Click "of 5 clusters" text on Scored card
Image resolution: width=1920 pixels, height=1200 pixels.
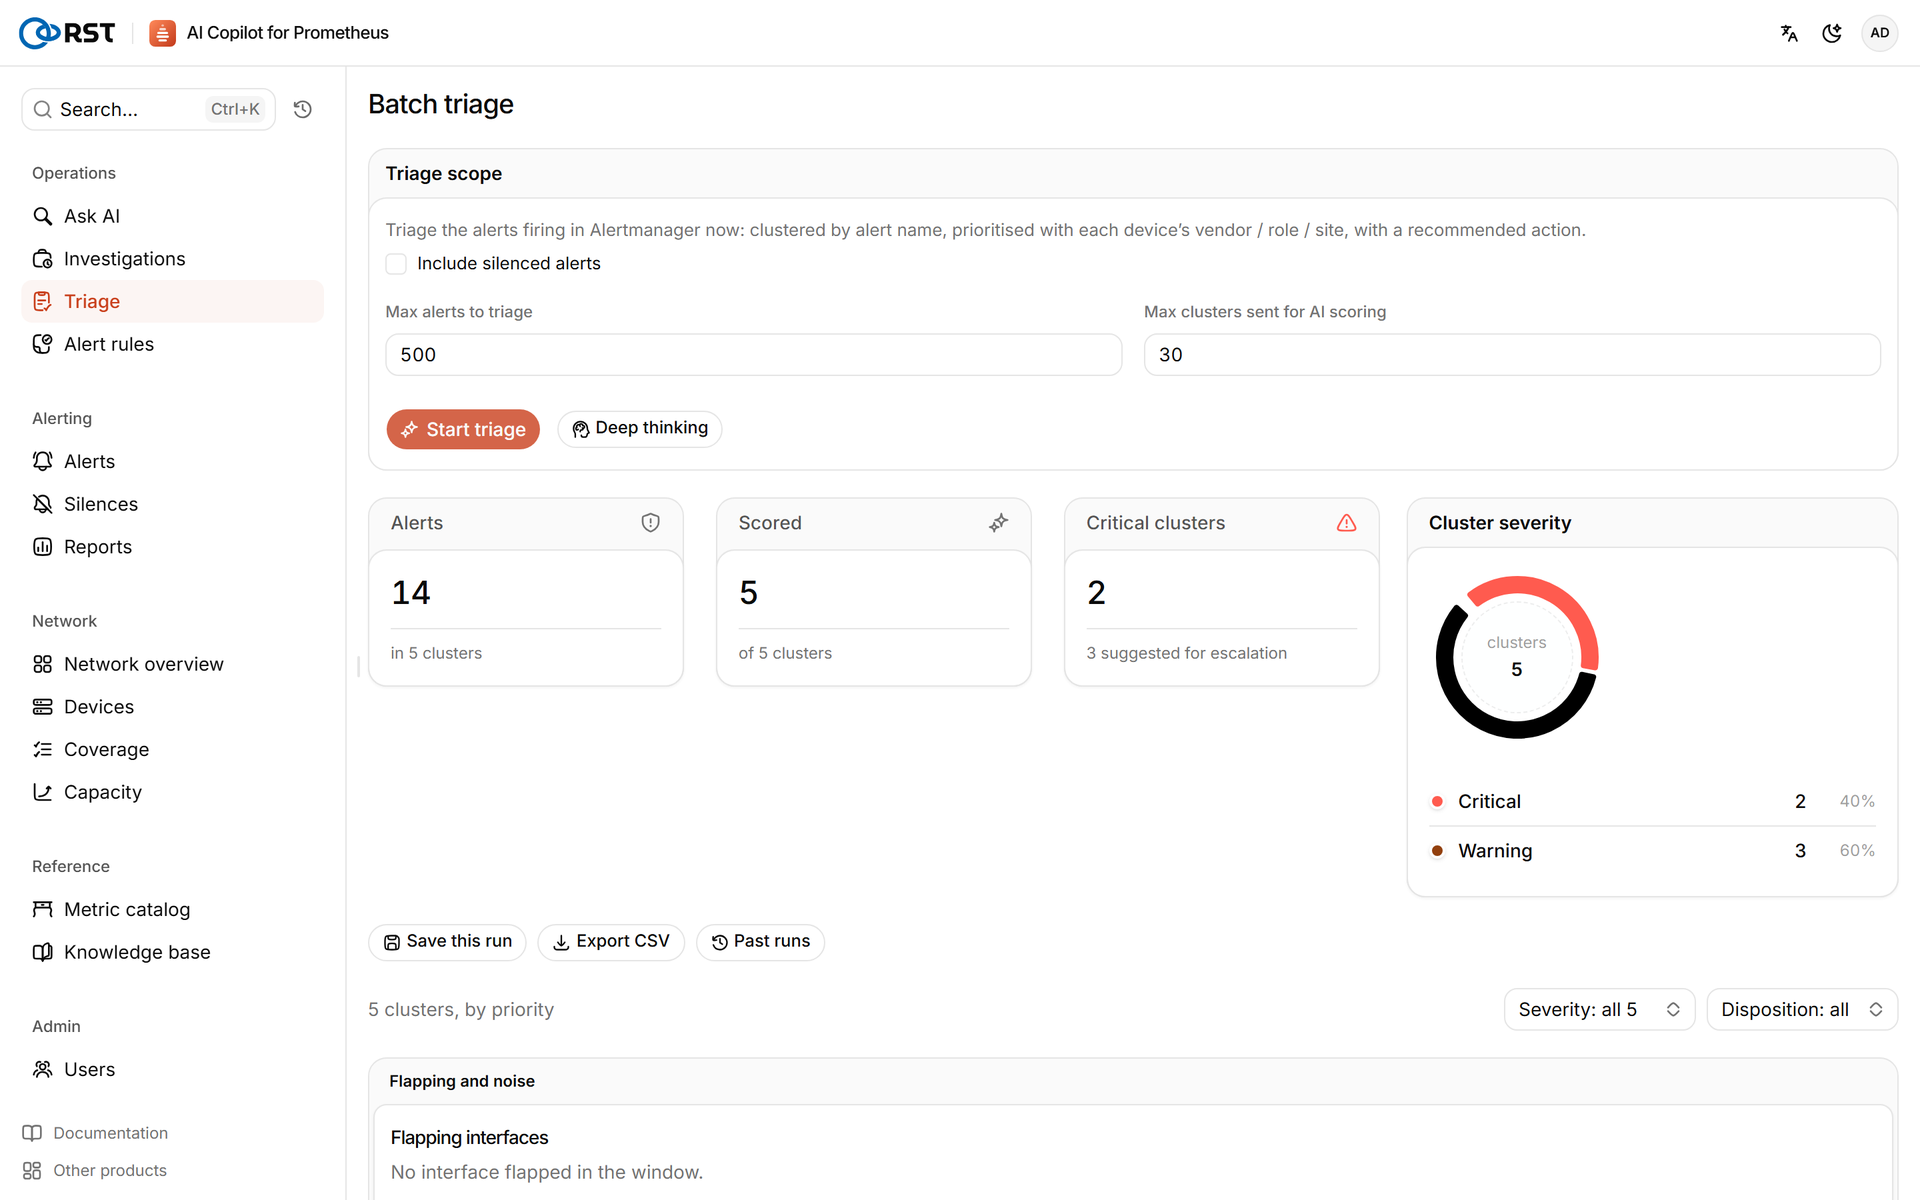[785, 653]
